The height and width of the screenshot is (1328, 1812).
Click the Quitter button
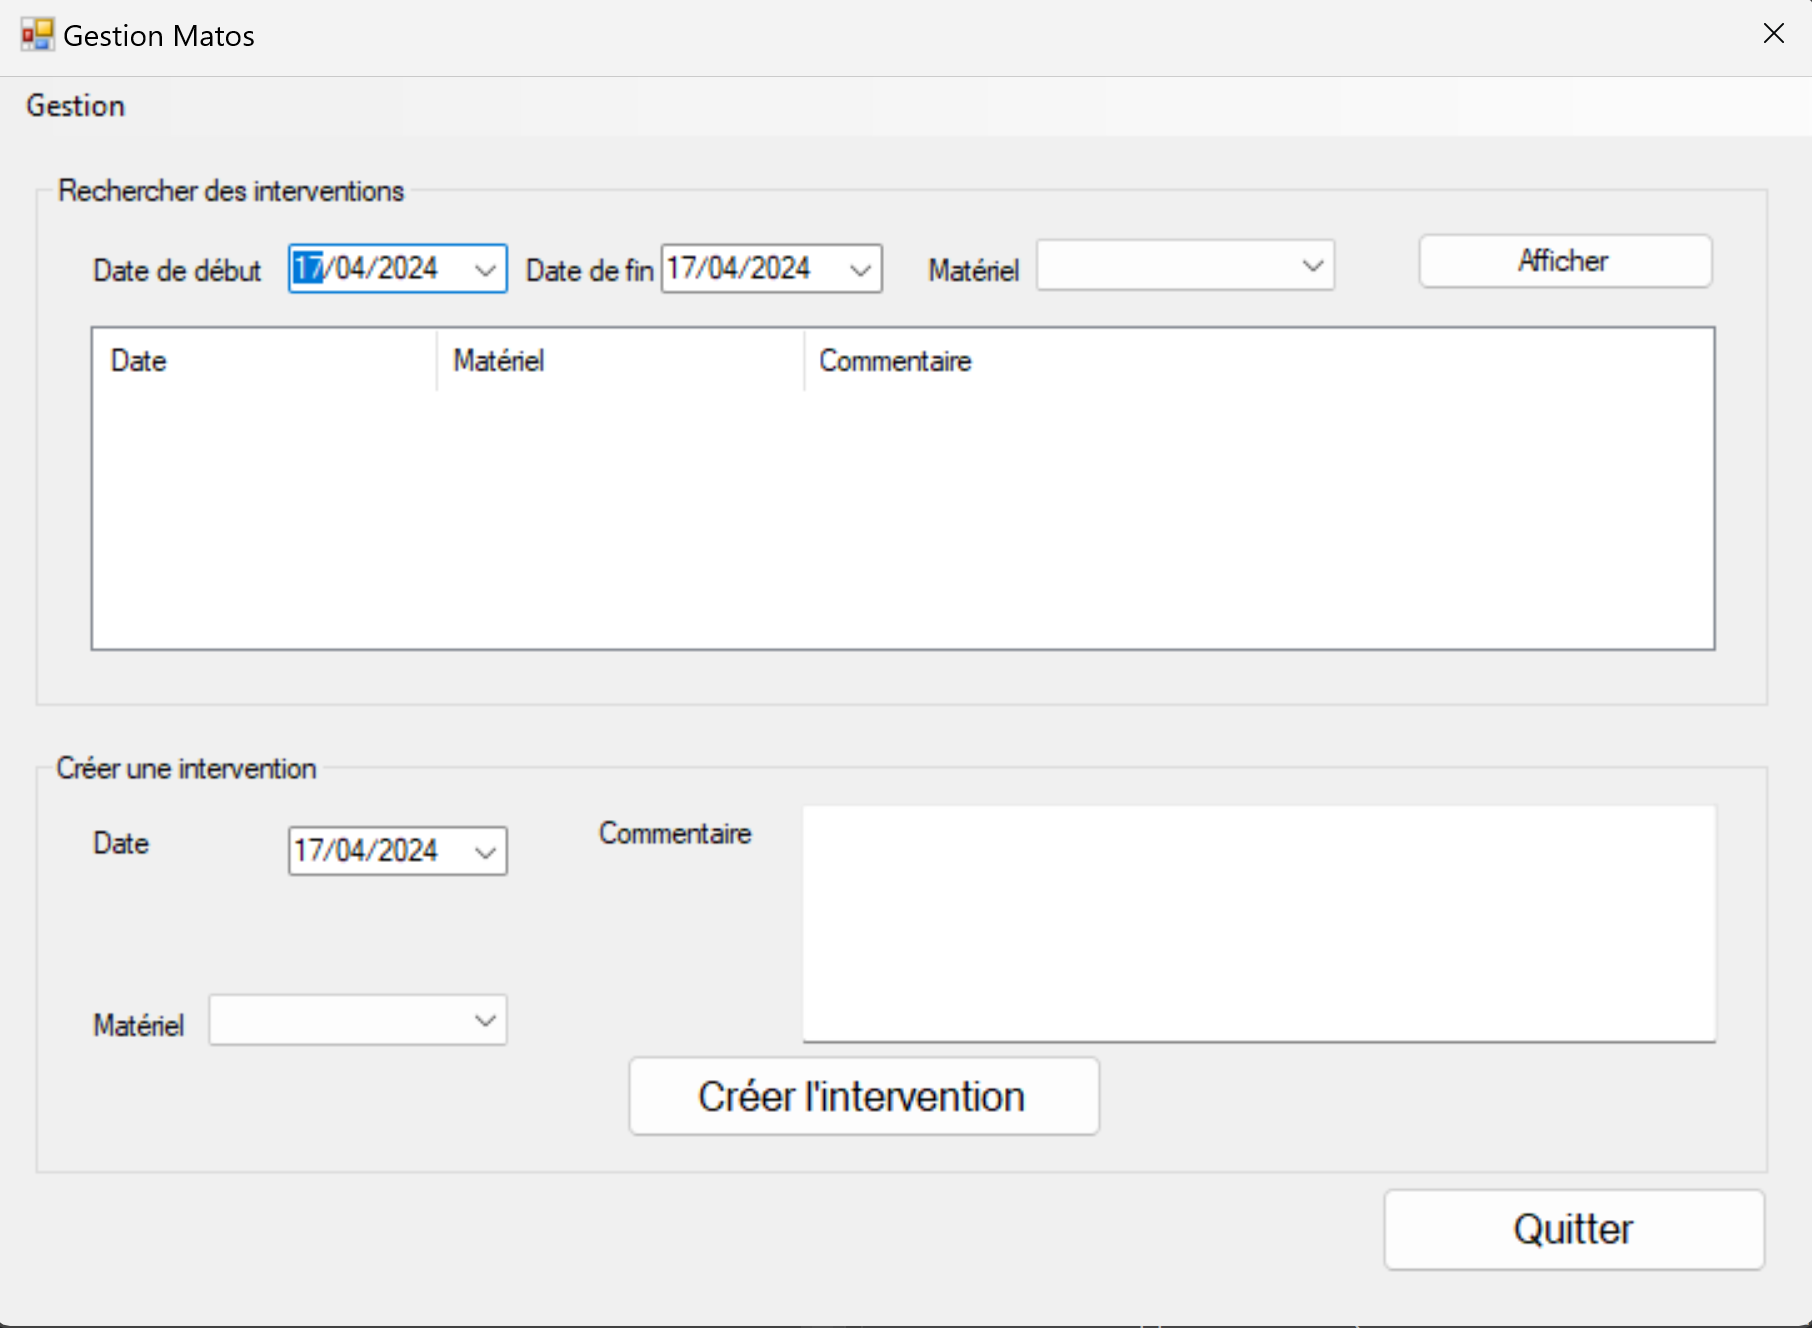coord(1574,1229)
